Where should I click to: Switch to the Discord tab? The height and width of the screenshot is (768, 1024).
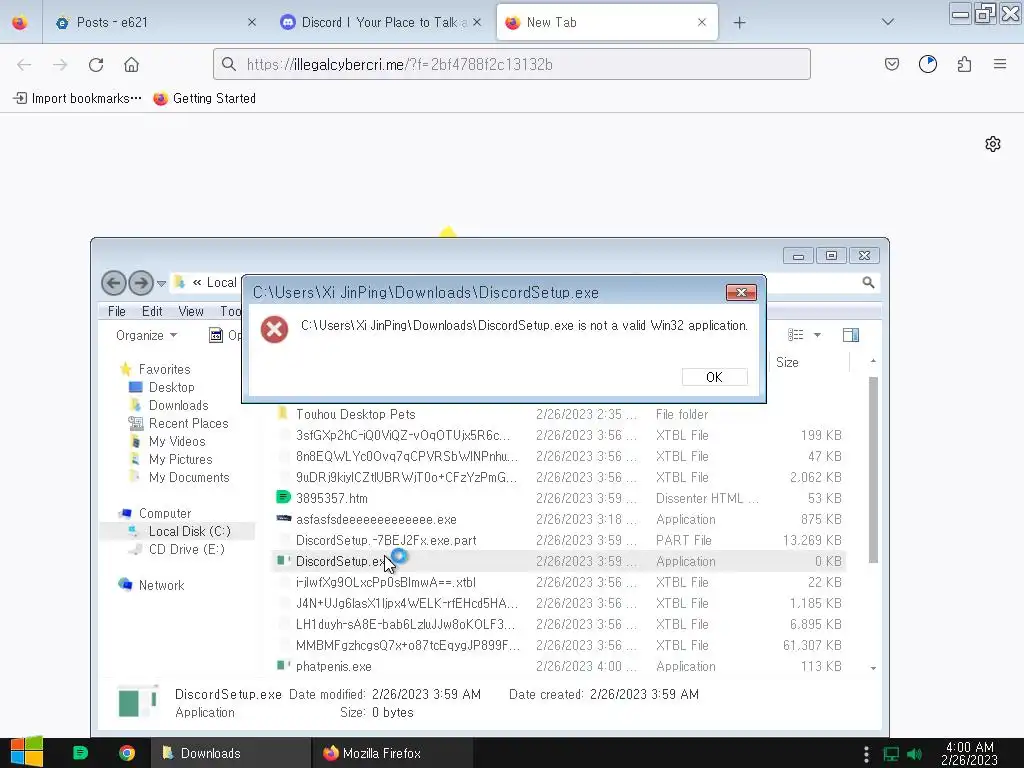pos(381,22)
